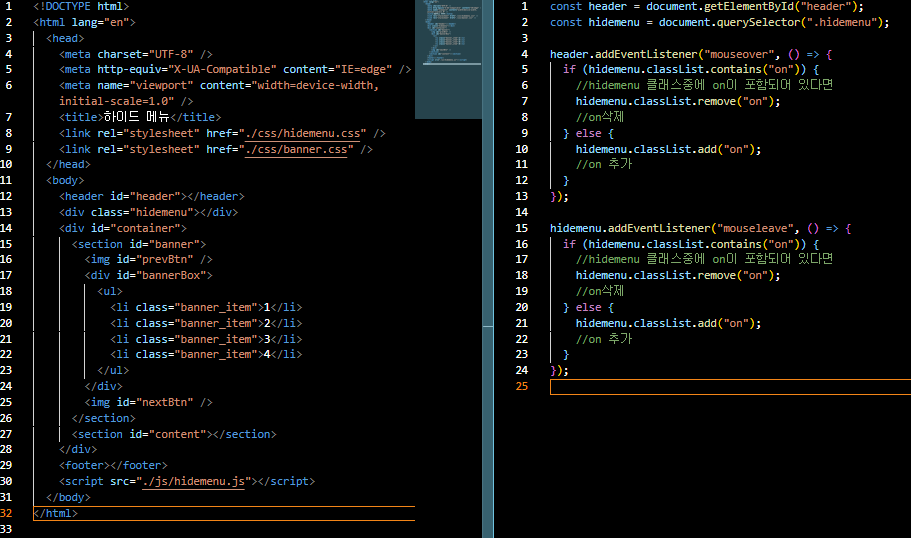This screenshot has width=911, height=538.
Task: Click the opening <body> tag
Action: [x=65, y=181]
